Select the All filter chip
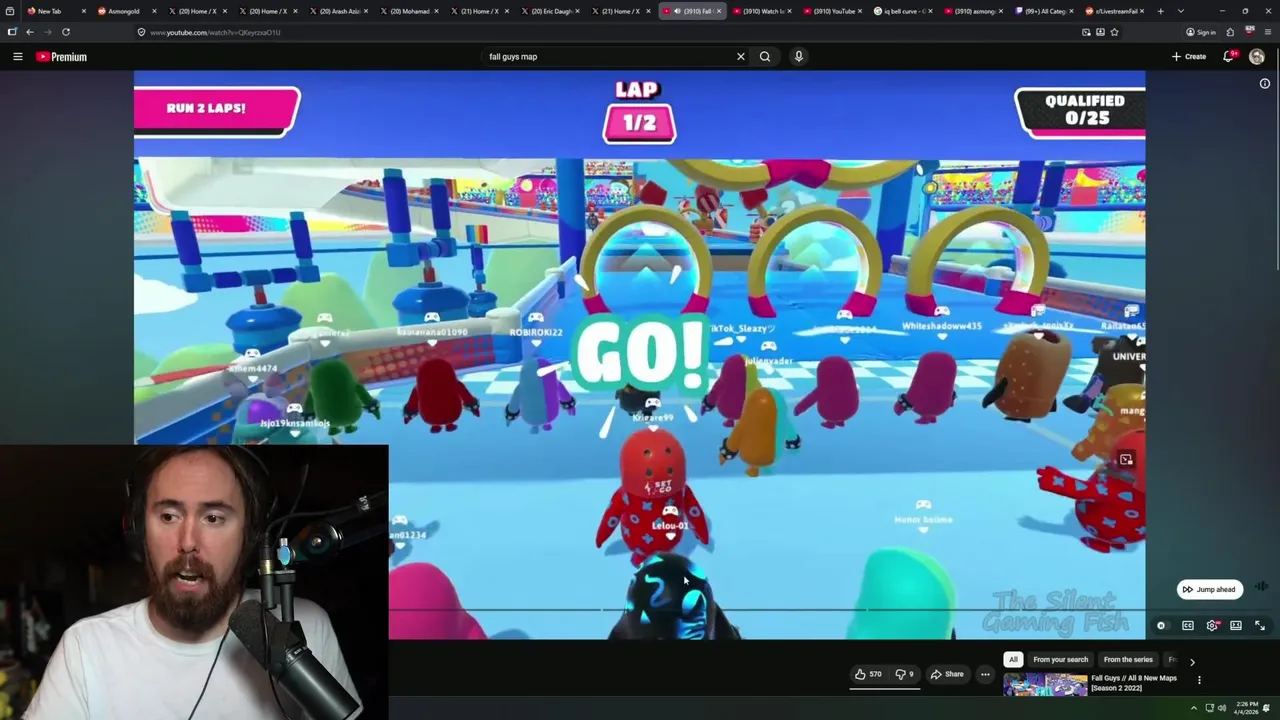Image resolution: width=1280 pixels, height=720 pixels. click(x=1013, y=660)
